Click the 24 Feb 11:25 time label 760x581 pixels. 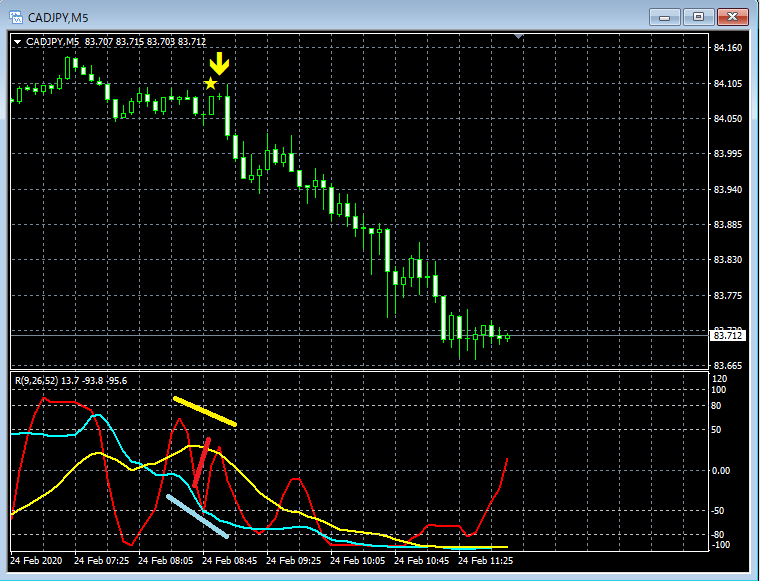pos(485,561)
